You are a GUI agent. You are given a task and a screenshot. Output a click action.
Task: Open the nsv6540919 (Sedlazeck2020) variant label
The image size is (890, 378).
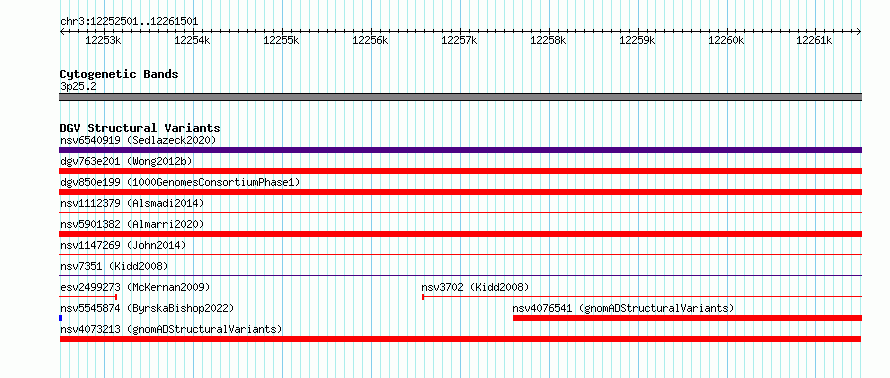(x=138, y=140)
